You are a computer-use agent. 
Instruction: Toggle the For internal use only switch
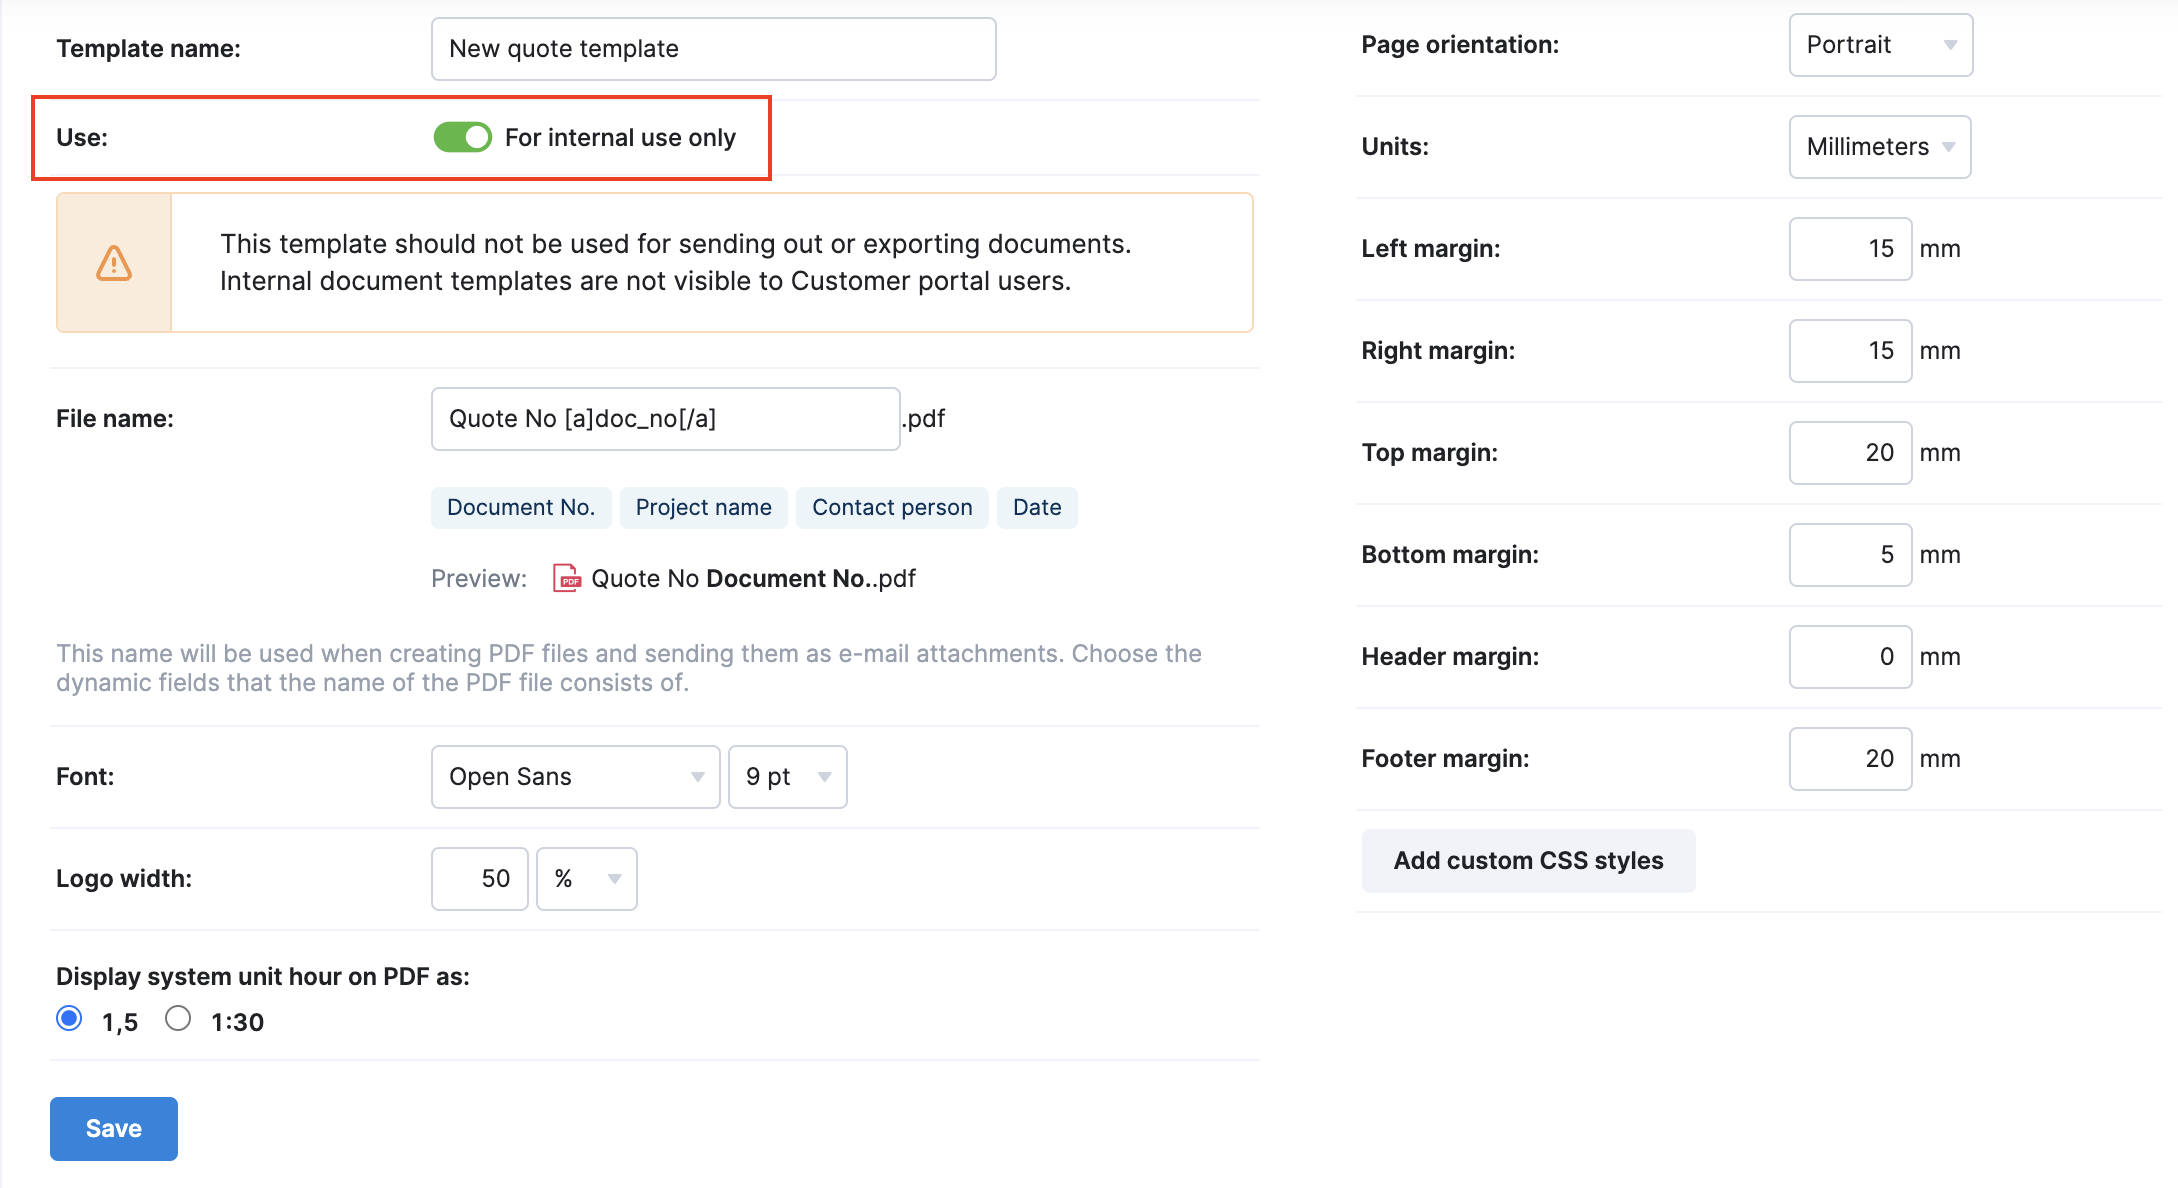(x=462, y=137)
